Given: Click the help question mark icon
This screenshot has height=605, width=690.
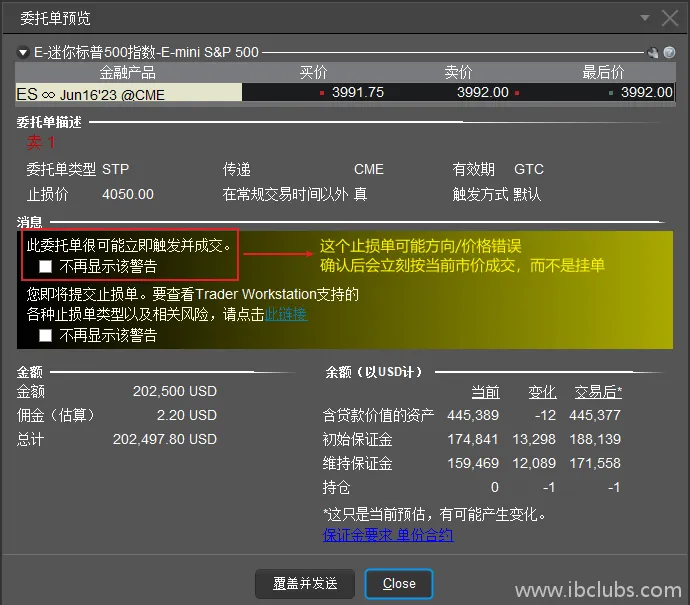Looking at the screenshot, I should (669, 53).
